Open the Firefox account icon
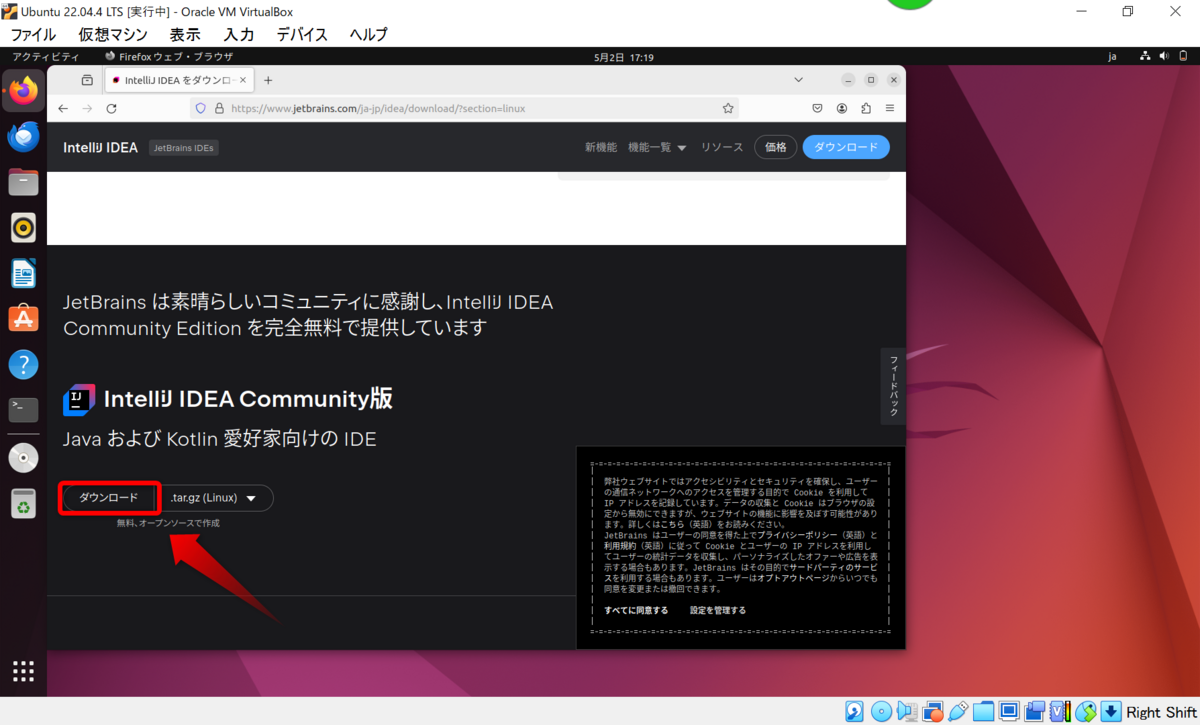 842,108
